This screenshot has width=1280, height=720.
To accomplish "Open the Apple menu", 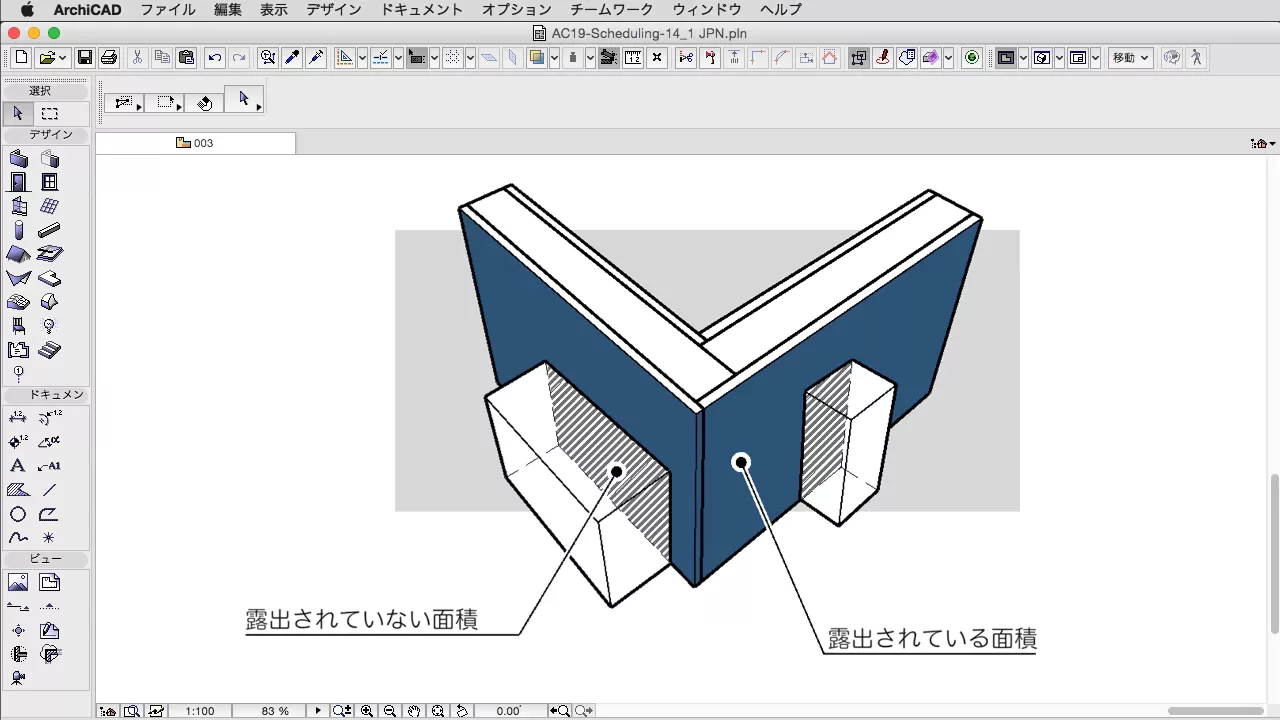I will coord(27,10).
